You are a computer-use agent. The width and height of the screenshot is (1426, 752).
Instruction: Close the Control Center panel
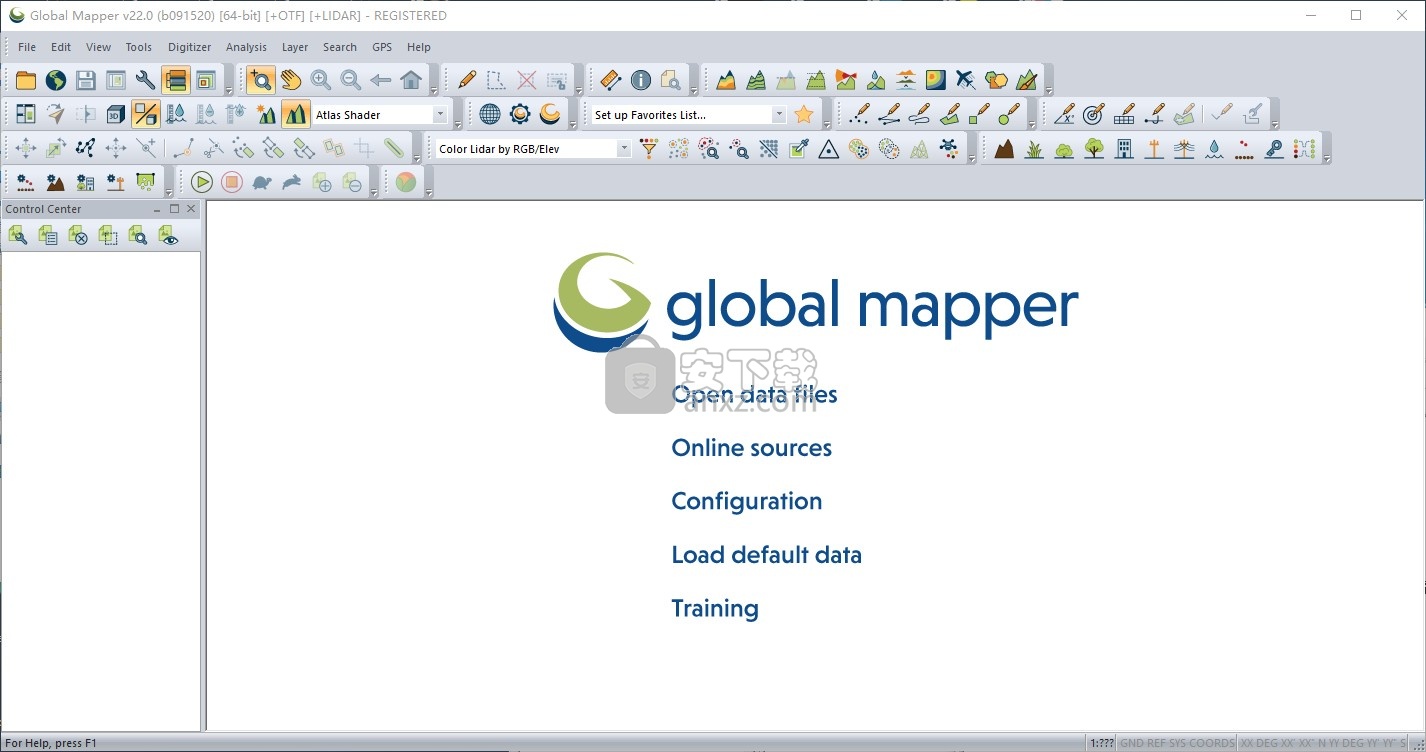[191, 209]
